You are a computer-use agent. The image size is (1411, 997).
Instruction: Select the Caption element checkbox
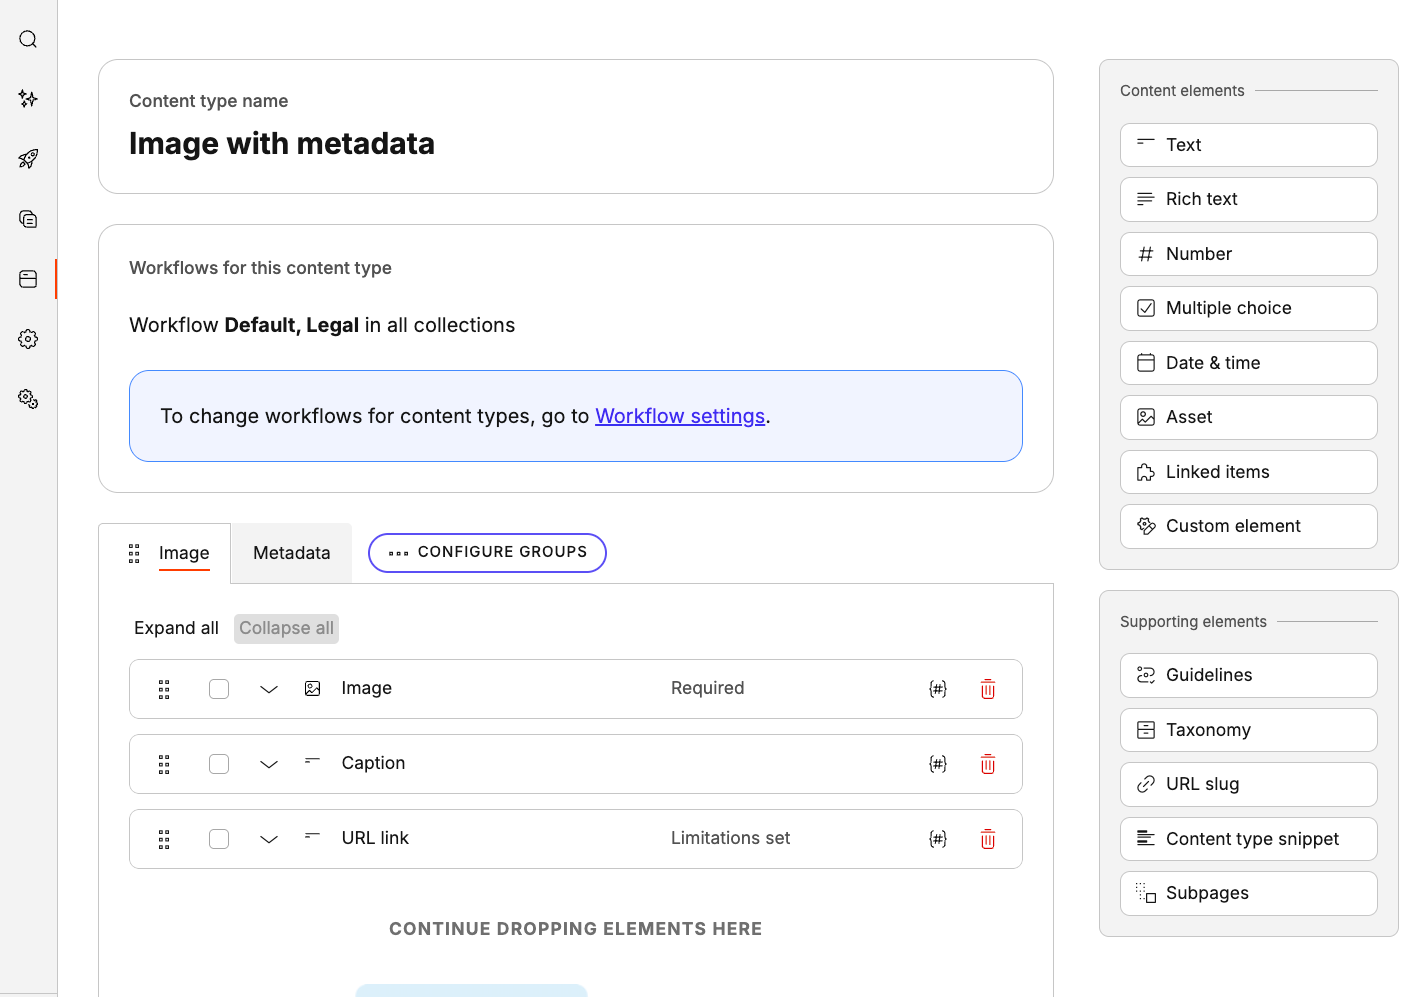pyautogui.click(x=219, y=763)
